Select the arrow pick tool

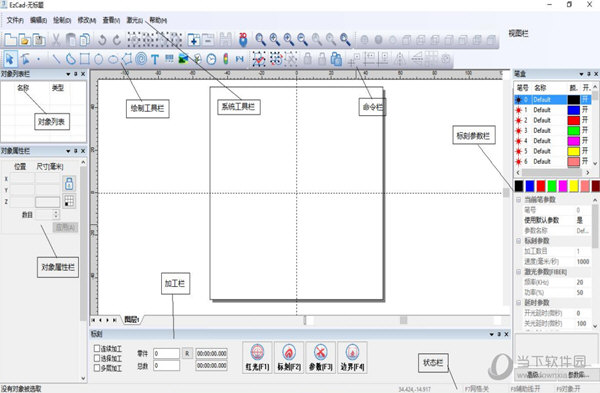coord(10,59)
